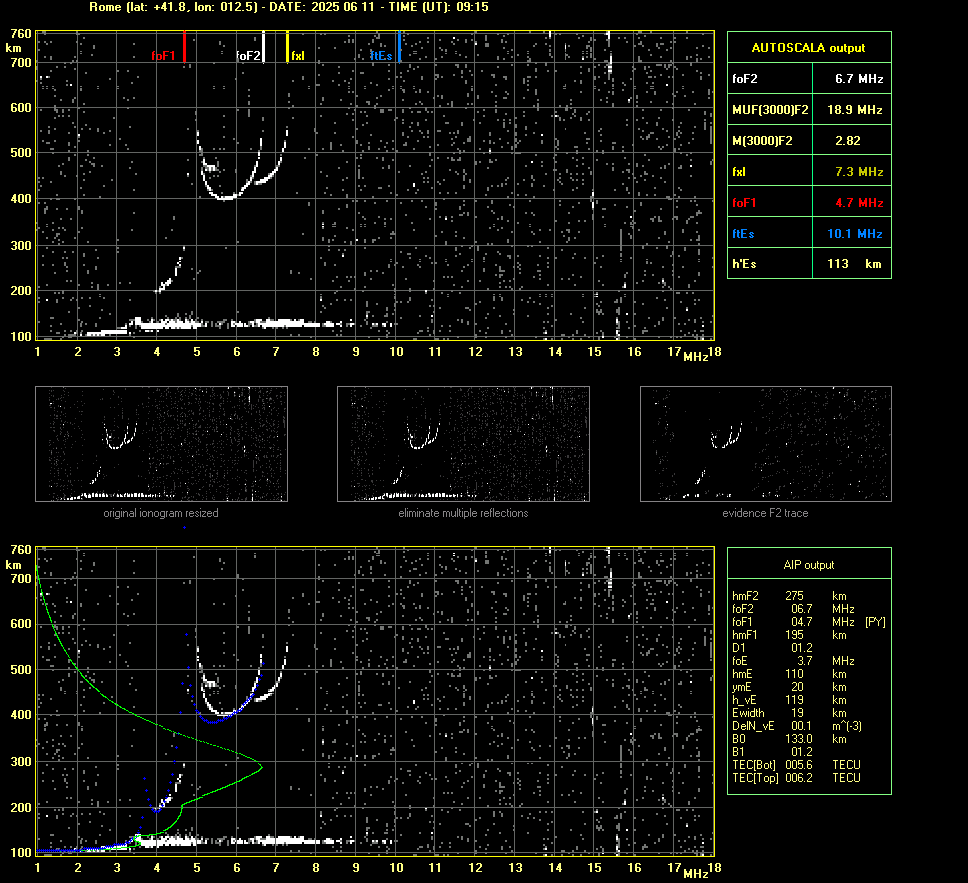Click the hmF2 275 km row
The height and width of the screenshot is (883, 968).
[x=789, y=596]
